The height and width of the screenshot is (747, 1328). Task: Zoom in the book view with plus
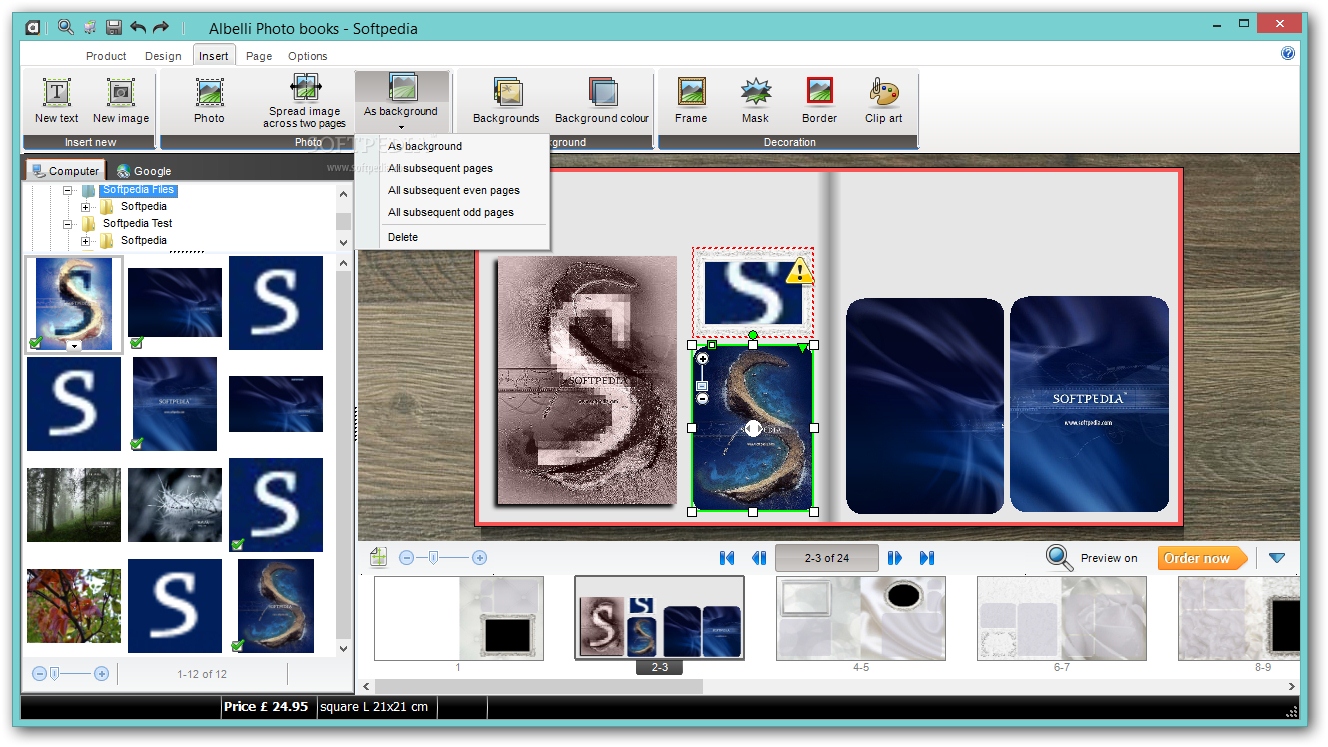pos(479,558)
